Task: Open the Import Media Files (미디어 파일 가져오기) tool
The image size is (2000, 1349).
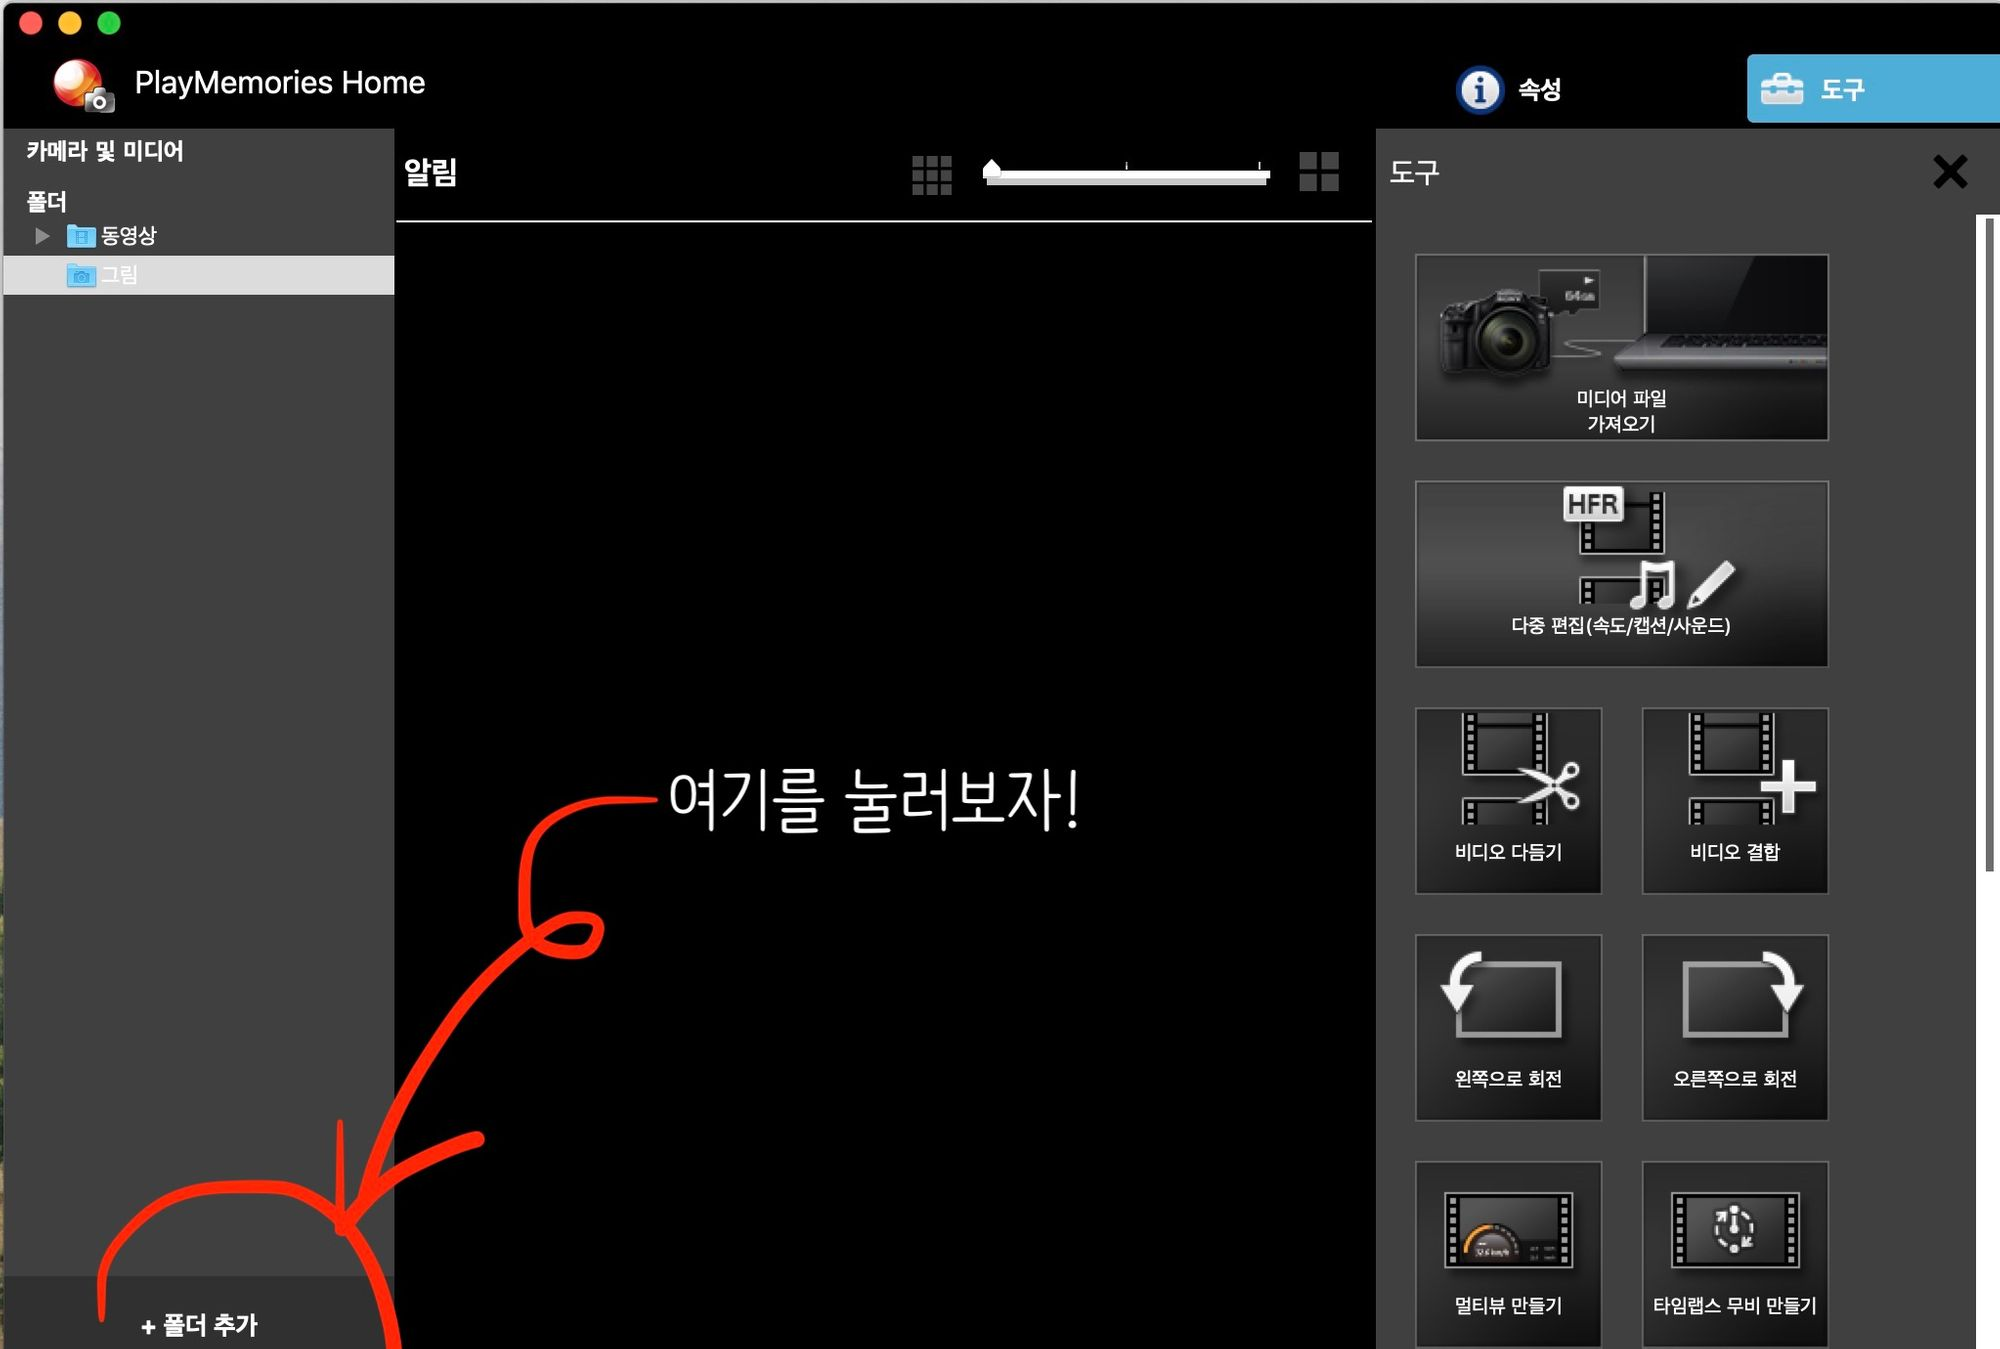Action: [1621, 347]
